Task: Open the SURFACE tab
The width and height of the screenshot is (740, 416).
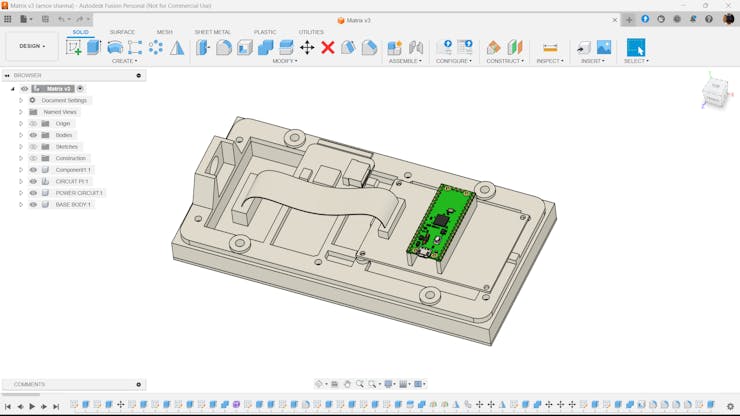Action: coord(122,32)
